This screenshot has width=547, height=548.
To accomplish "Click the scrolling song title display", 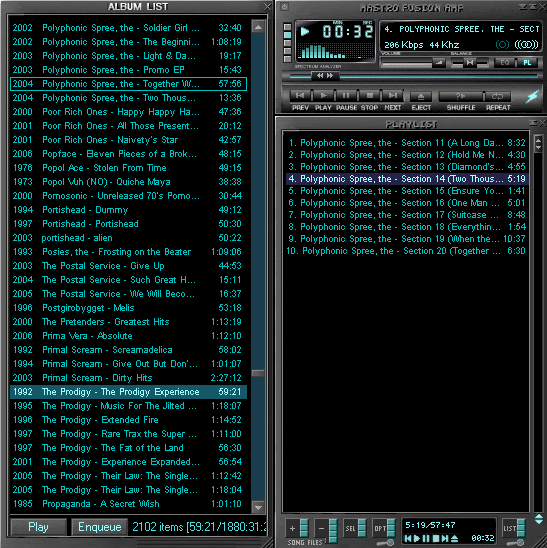I will pos(461,29).
